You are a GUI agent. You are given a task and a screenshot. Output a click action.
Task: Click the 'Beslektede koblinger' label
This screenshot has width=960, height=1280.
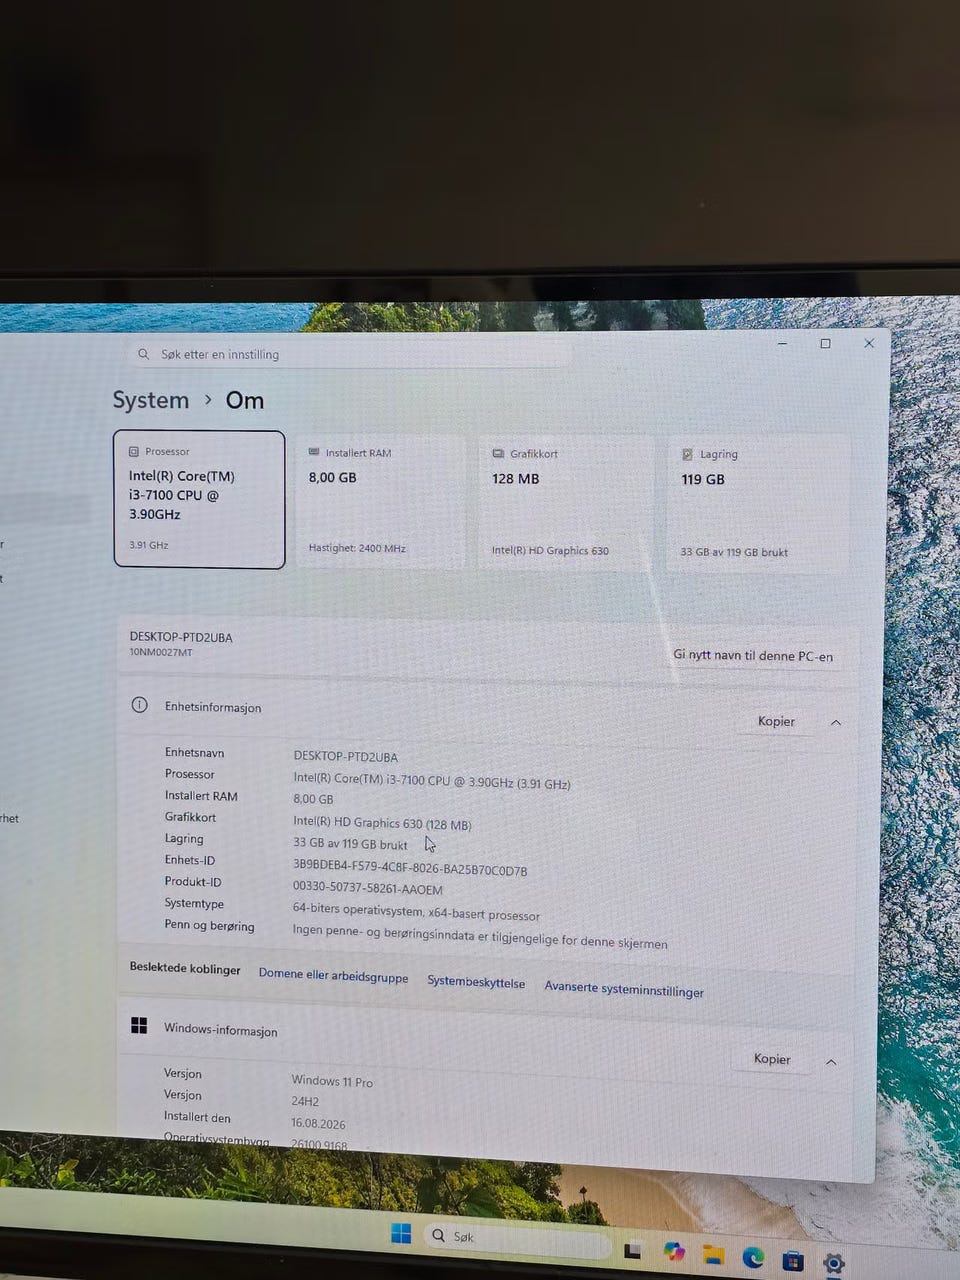185,968
